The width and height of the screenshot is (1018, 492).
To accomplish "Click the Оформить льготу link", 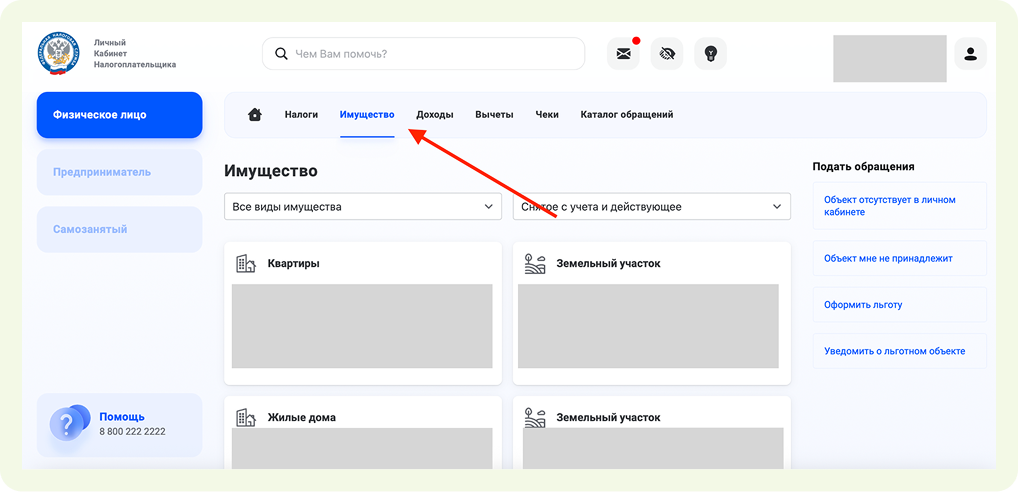I will tap(863, 305).
